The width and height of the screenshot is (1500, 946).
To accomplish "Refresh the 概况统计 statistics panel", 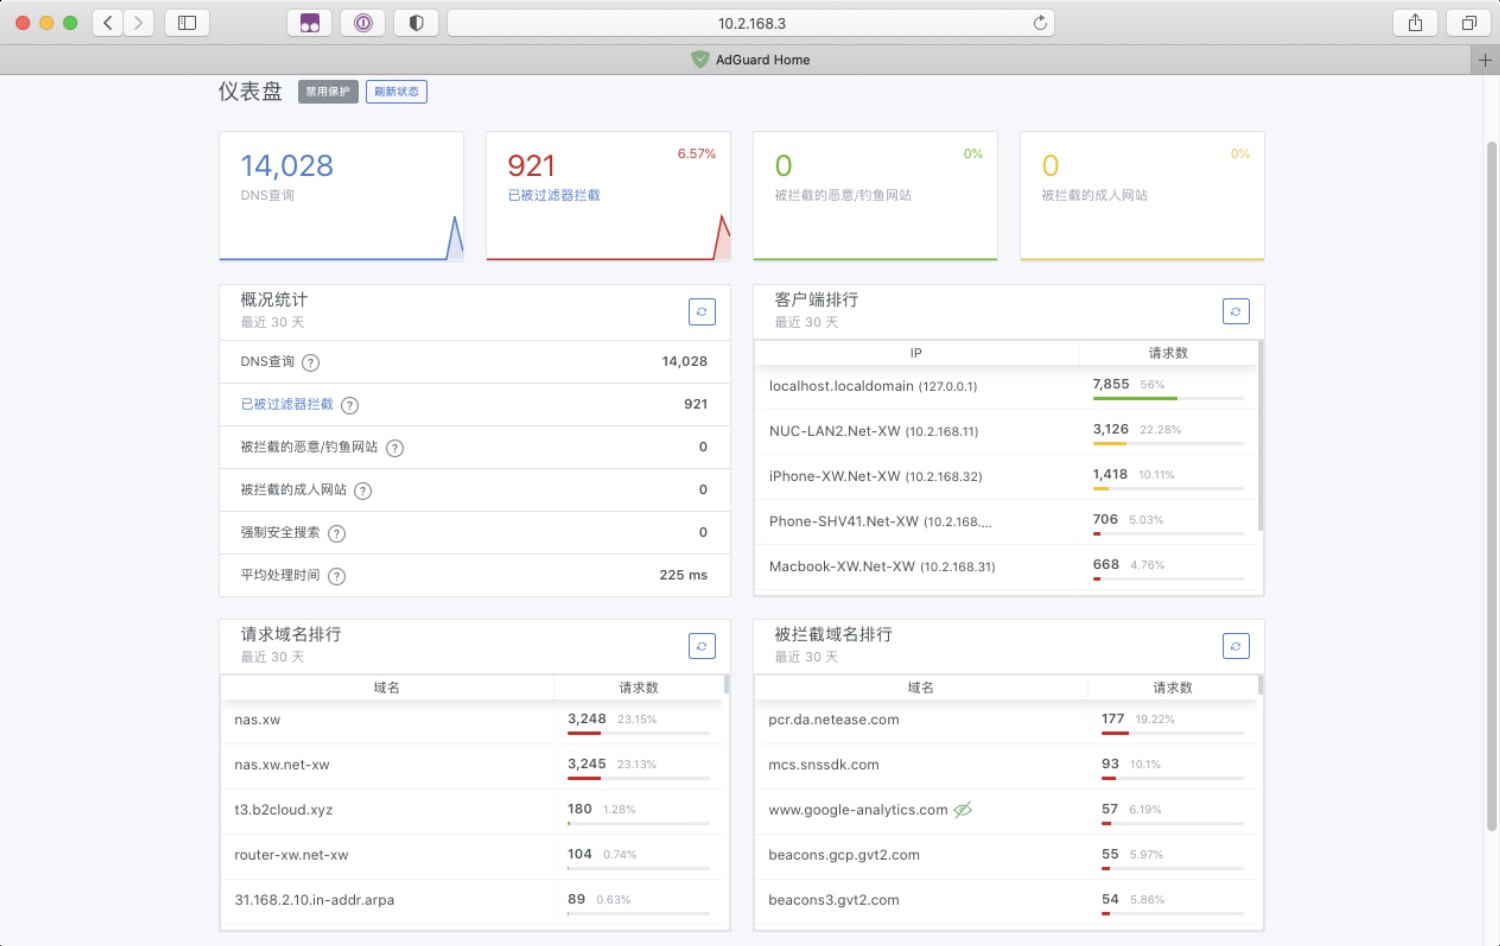I will click(x=701, y=311).
